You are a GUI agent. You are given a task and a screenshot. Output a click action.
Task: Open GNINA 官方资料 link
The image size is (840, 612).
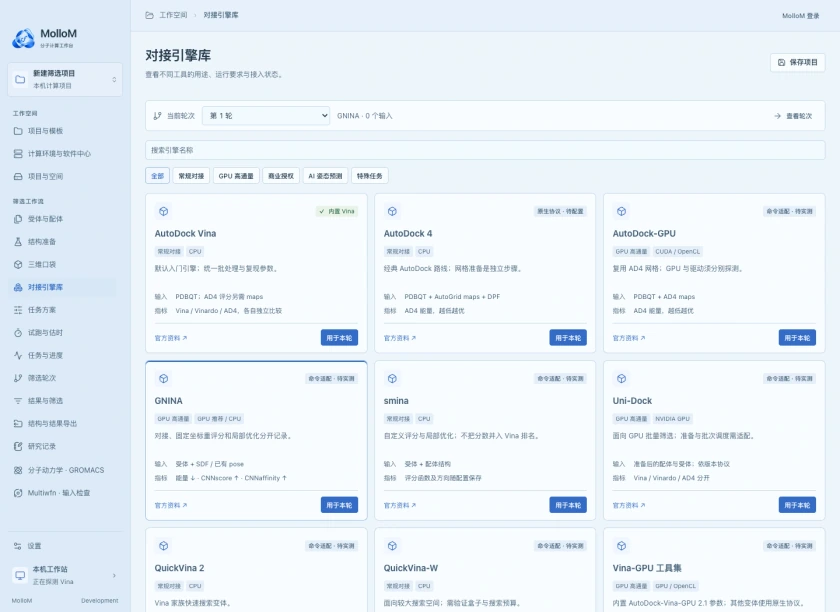171,505
